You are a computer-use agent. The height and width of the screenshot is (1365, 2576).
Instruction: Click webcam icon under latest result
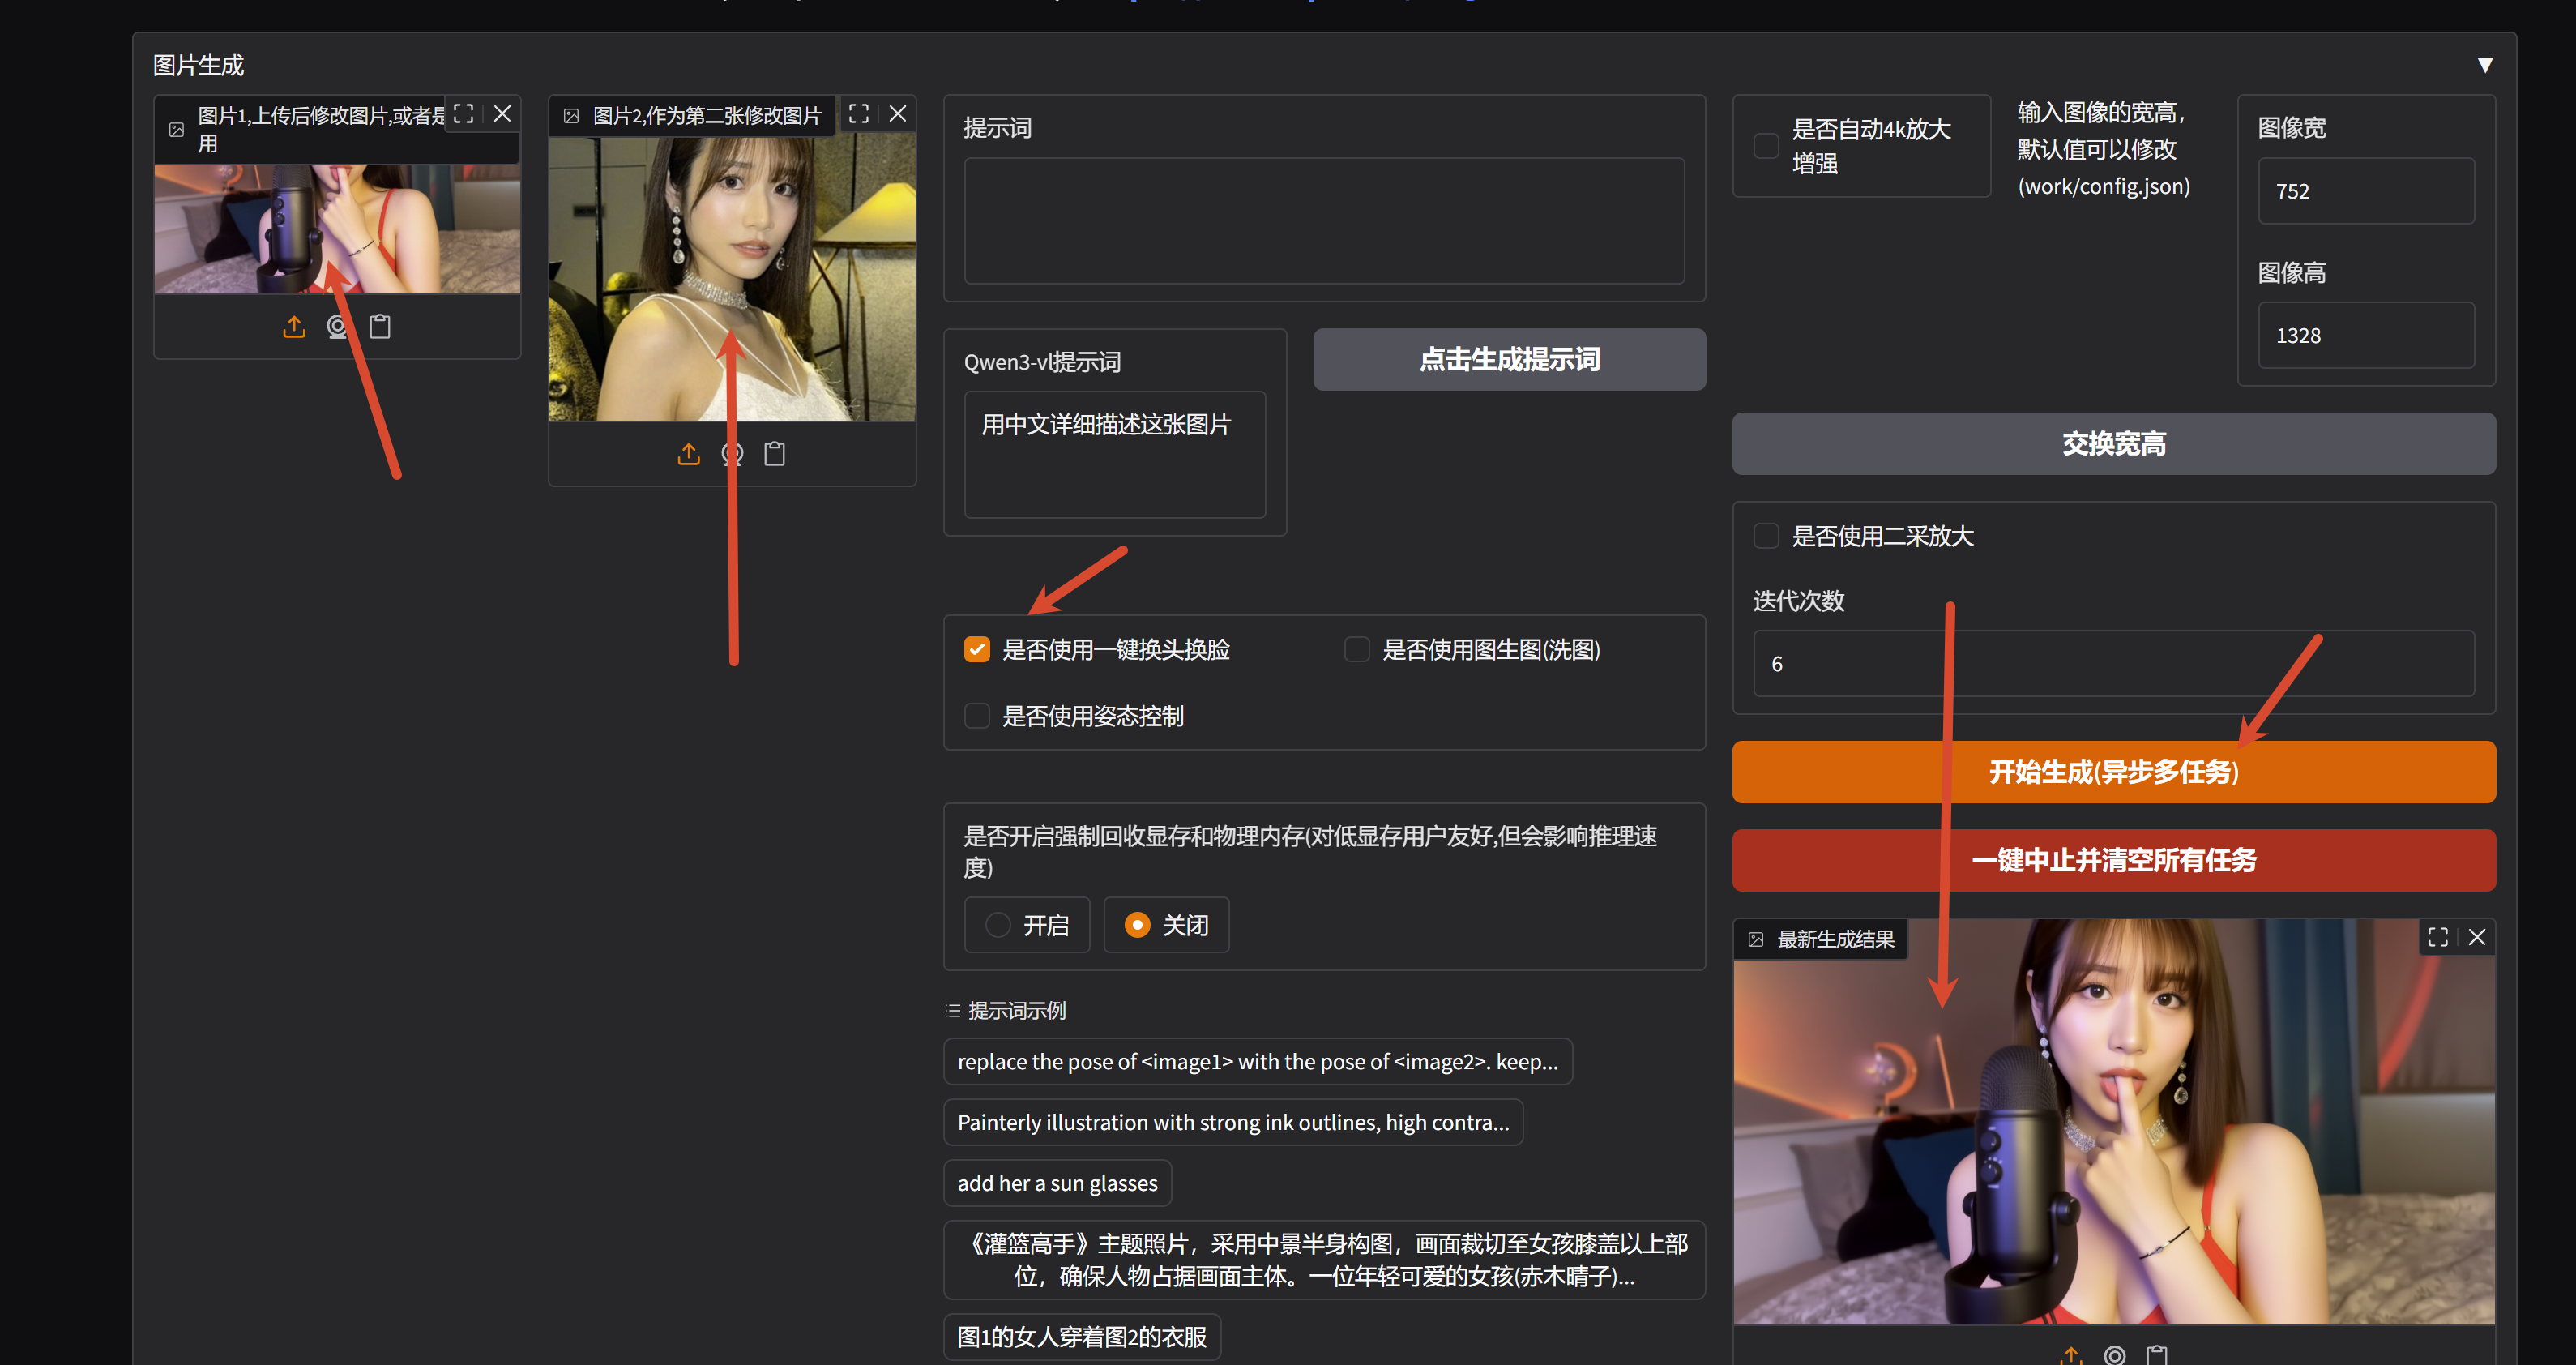point(2114,1355)
